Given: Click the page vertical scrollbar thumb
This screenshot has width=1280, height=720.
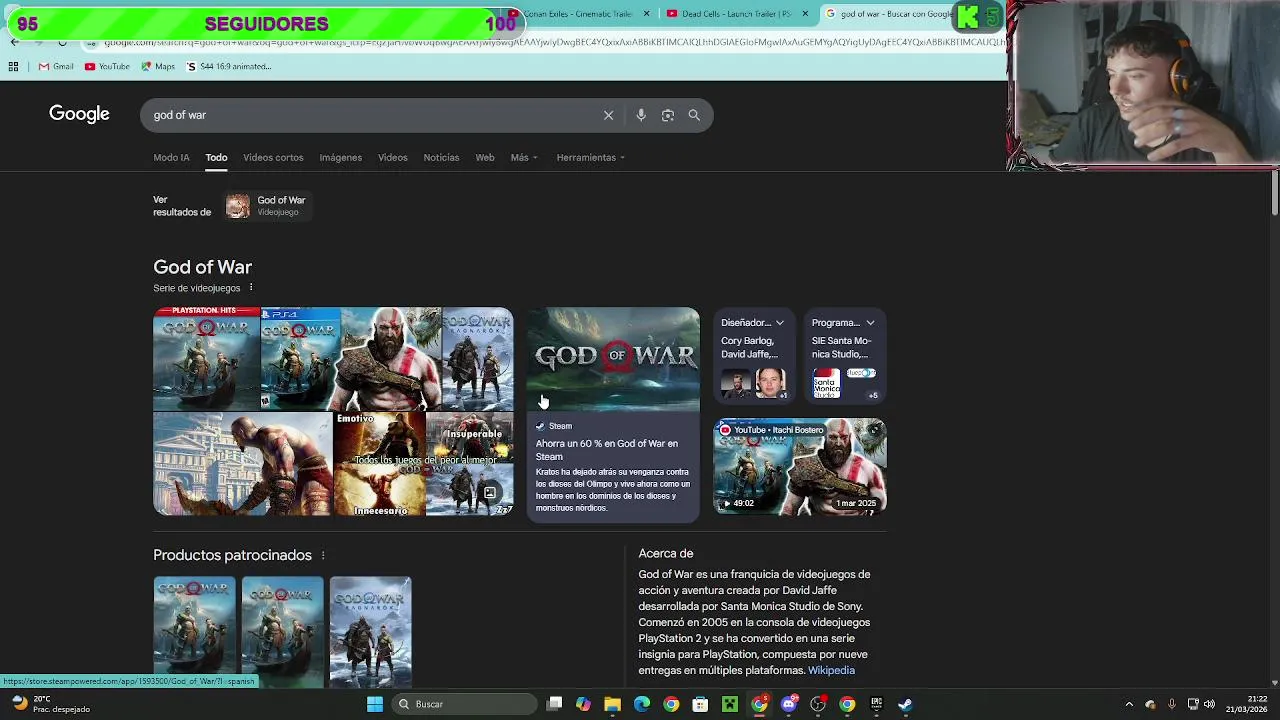Looking at the screenshot, I should tap(1274, 192).
